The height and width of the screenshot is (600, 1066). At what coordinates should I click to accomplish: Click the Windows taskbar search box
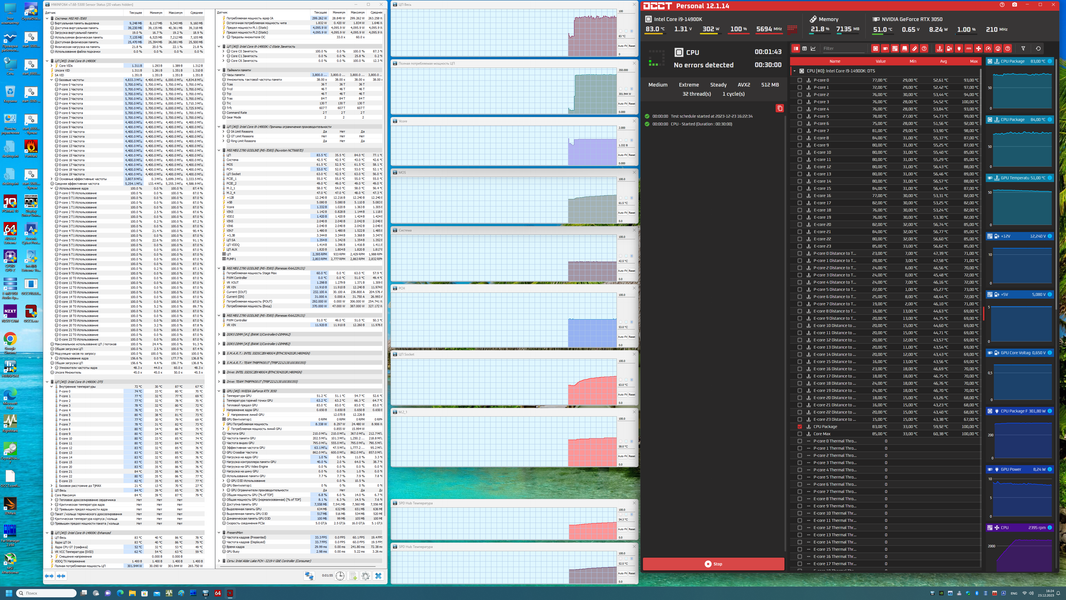coord(46,593)
